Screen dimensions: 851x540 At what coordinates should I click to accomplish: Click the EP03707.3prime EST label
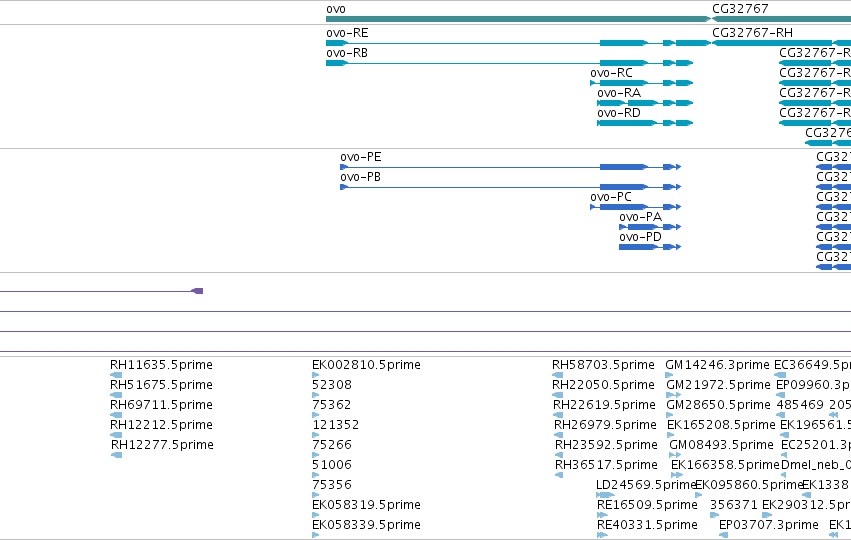click(x=769, y=525)
